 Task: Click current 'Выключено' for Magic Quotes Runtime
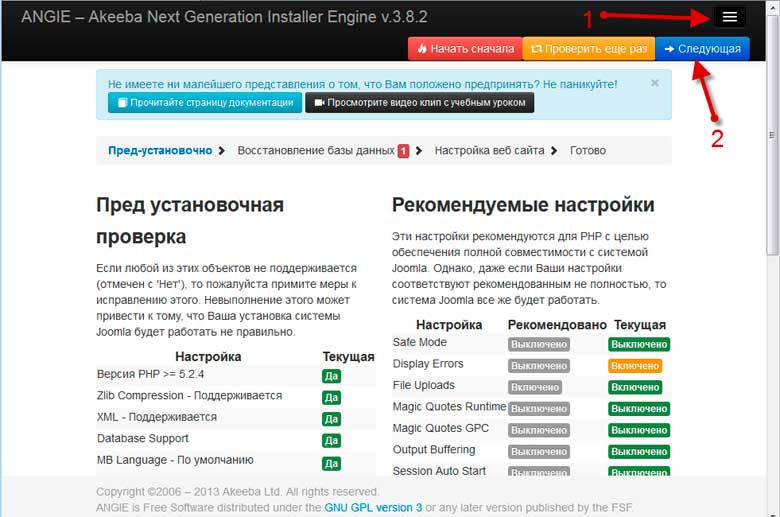click(639, 409)
